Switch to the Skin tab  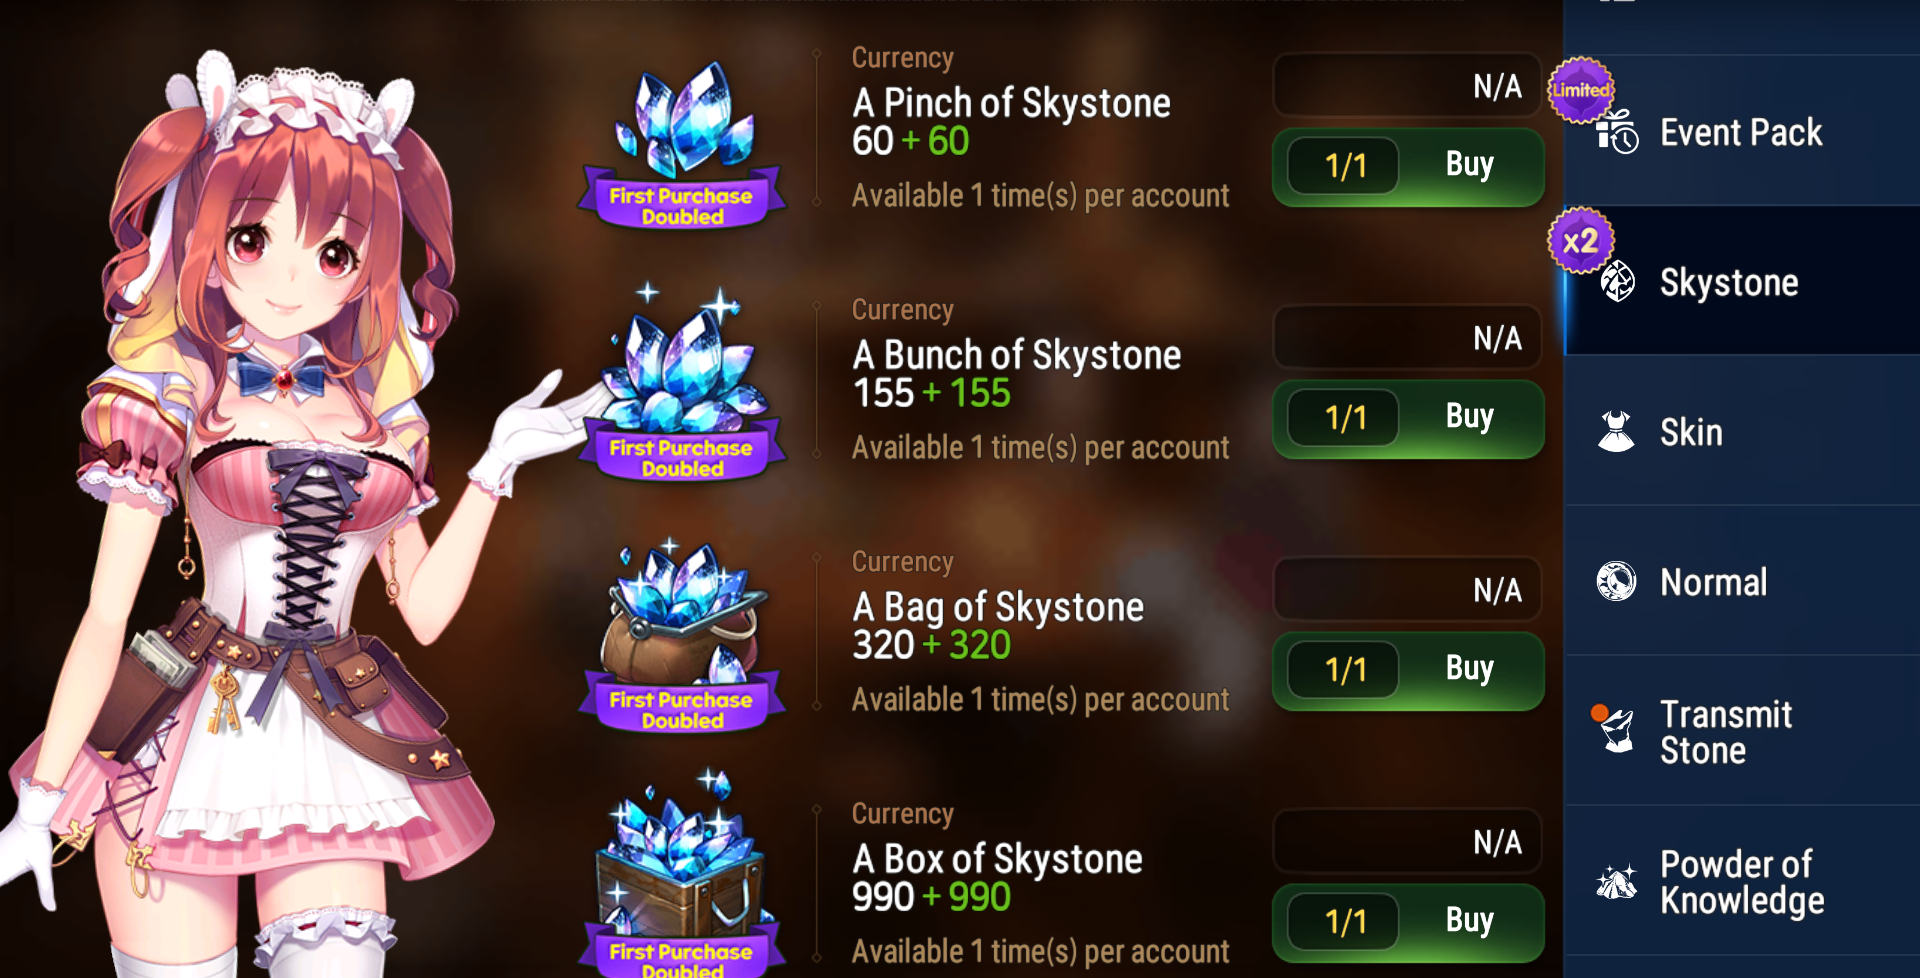(1742, 431)
